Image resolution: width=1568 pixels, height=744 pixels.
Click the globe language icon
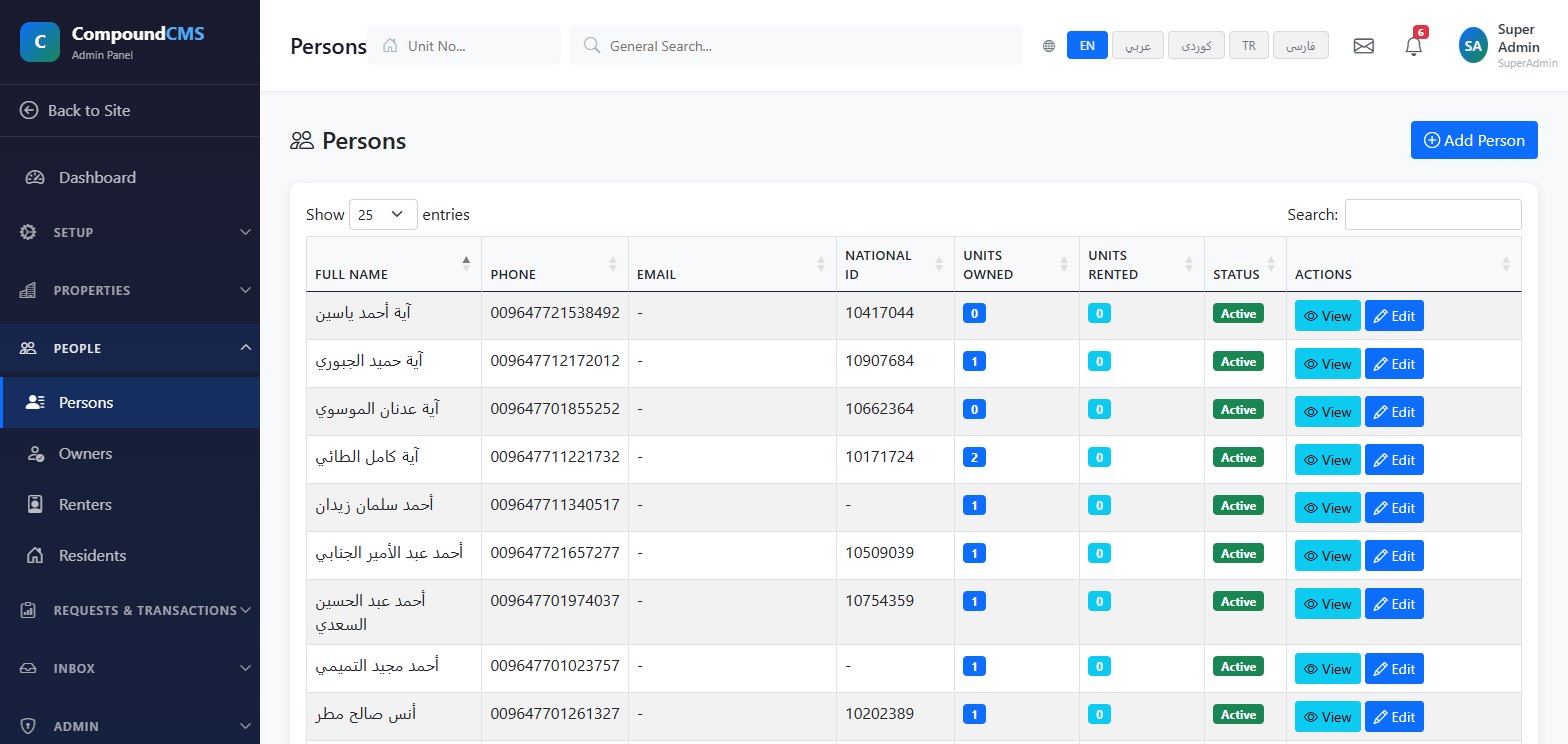tap(1049, 46)
